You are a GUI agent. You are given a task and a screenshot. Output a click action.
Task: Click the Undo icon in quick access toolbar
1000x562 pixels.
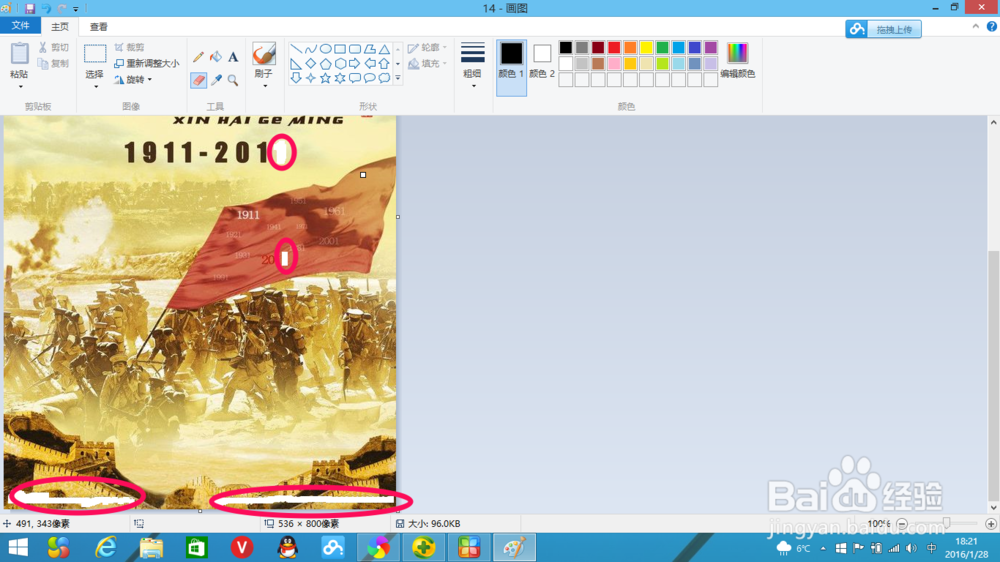46,8
